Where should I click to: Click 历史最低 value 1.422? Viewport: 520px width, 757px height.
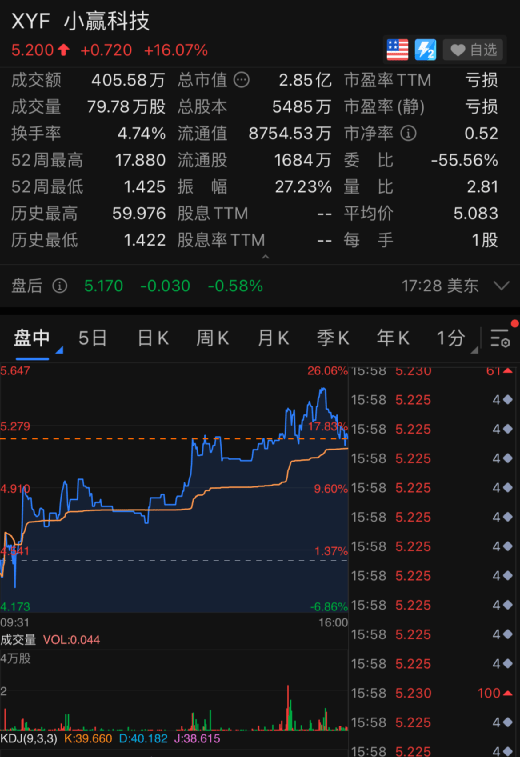(x=145, y=240)
